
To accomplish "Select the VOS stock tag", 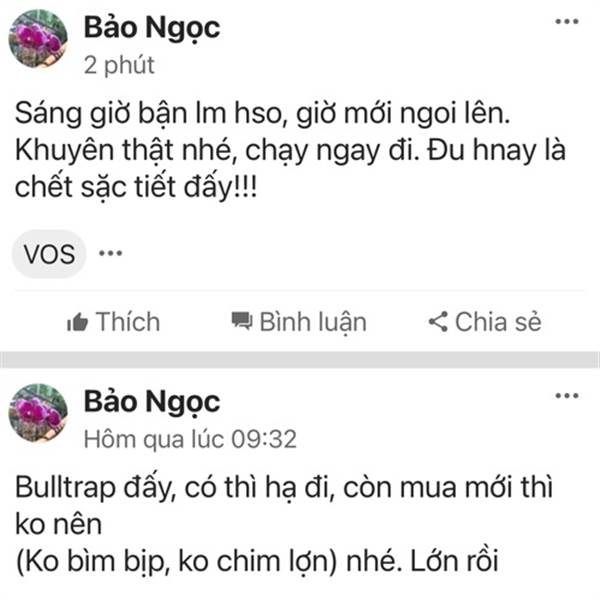I will pos(49,254).
